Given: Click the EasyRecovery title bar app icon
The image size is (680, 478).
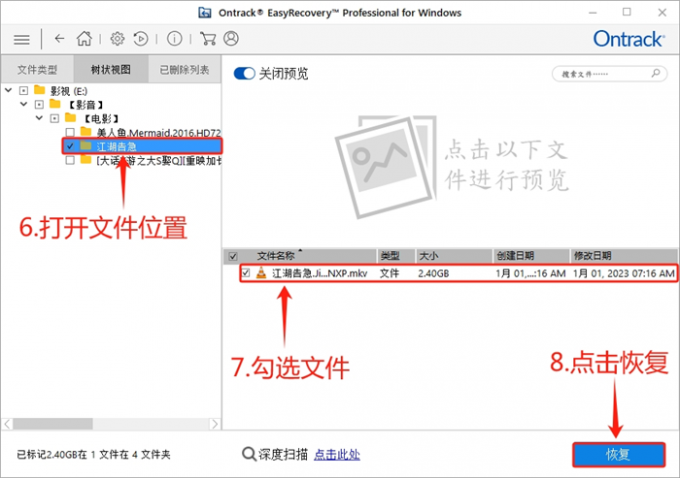Looking at the screenshot, I should pyautogui.click(x=205, y=13).
